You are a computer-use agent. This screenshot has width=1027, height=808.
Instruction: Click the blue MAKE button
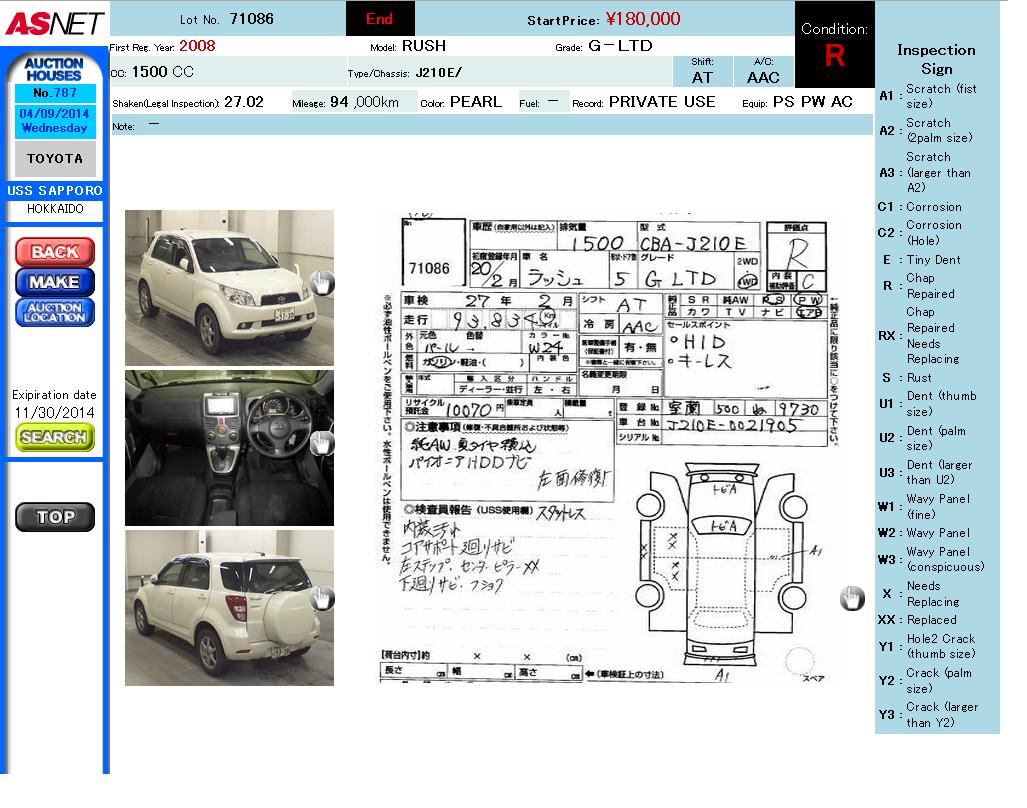tap(55, 282)
